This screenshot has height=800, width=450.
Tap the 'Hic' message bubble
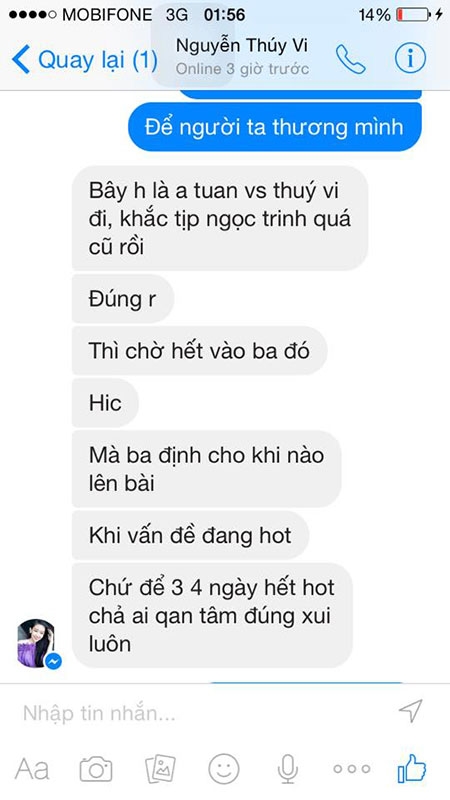point(105,403)
